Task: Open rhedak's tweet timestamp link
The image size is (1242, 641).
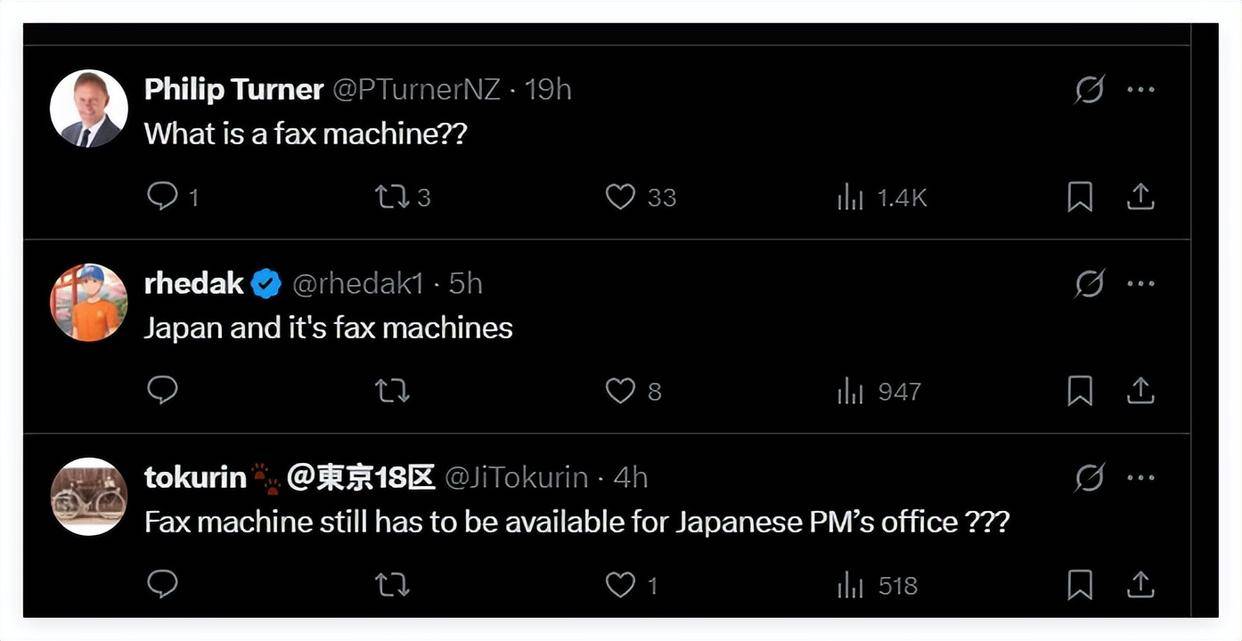Action: tap(466, 281)
